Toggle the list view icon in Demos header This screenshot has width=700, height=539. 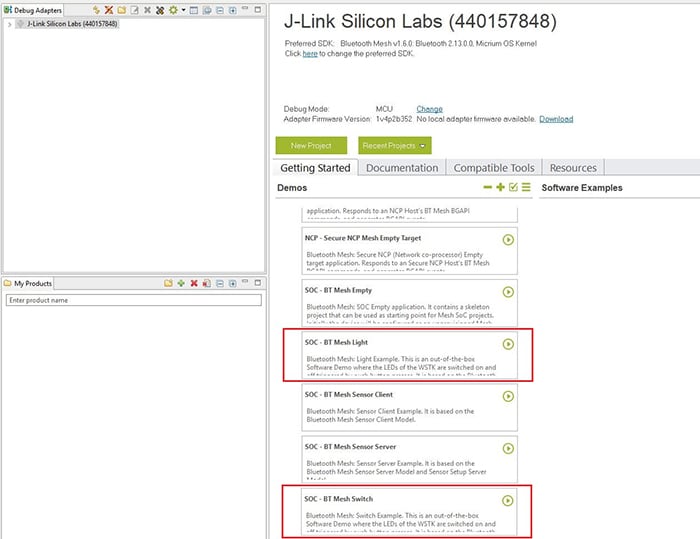[x=526, y=188]
